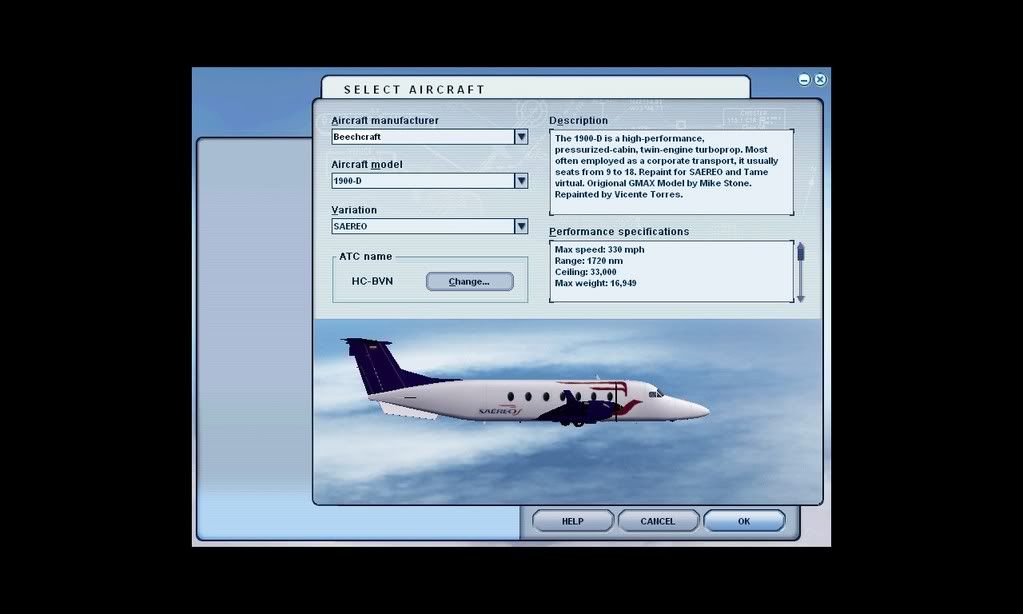Open the Aircraft manufacturer dropdown arrow
Image resolution: width=1023 pixels, height=614 pixels.
coord(521,137)
